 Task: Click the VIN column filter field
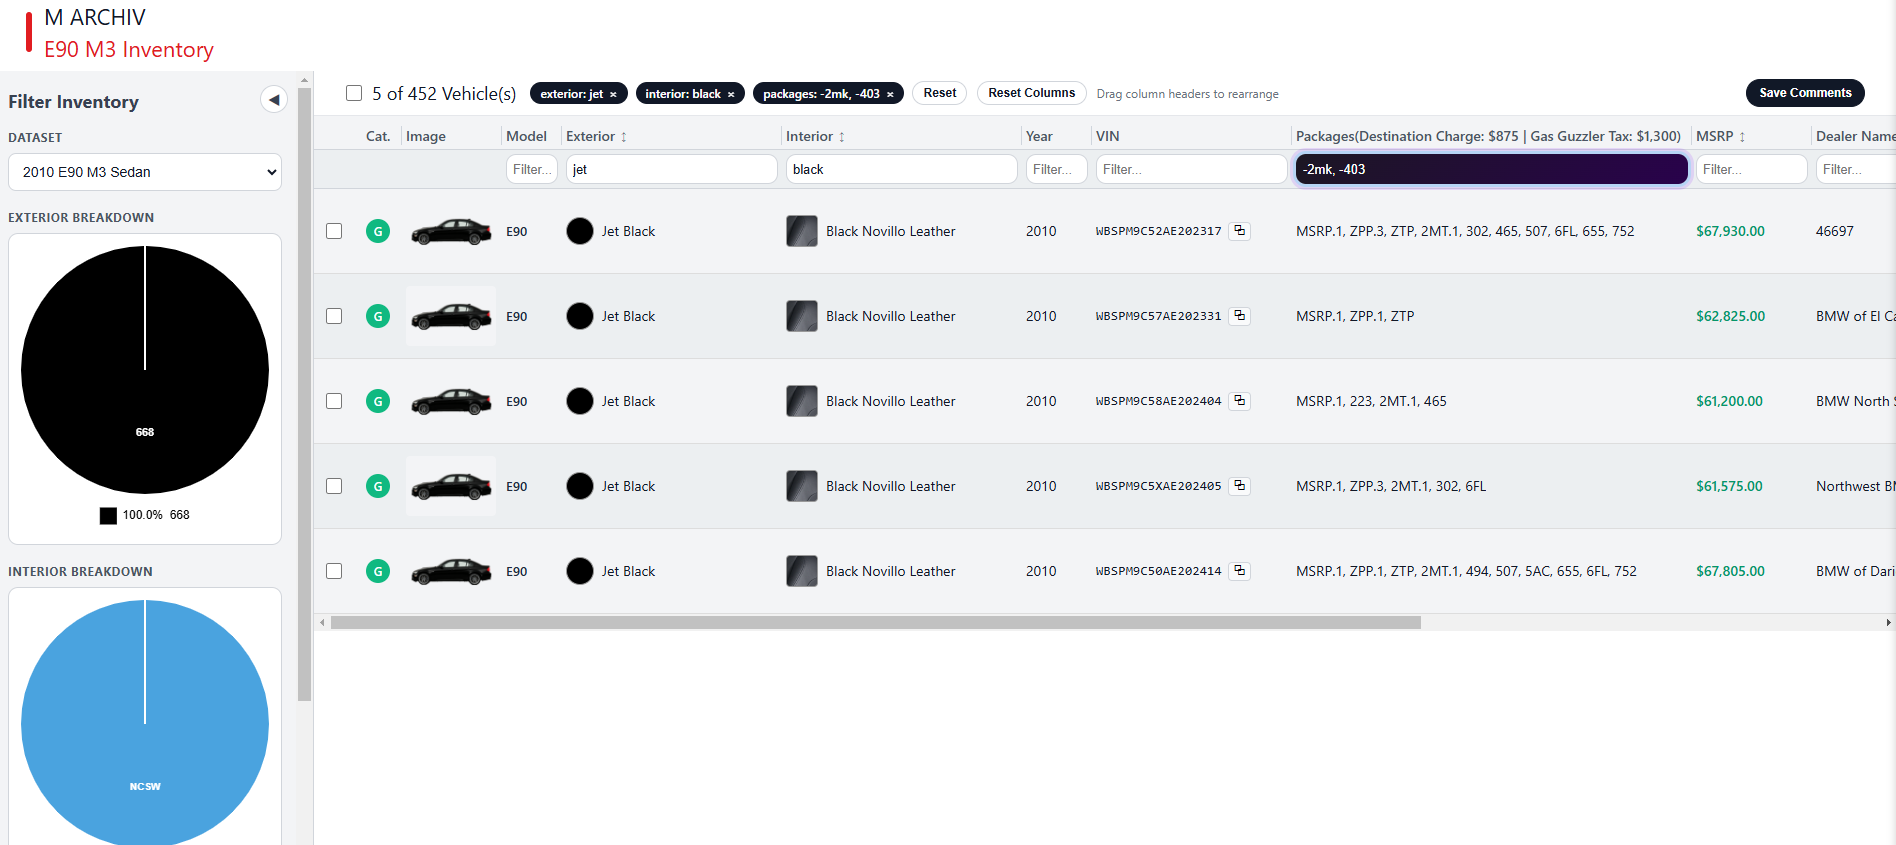point(1192,169)
